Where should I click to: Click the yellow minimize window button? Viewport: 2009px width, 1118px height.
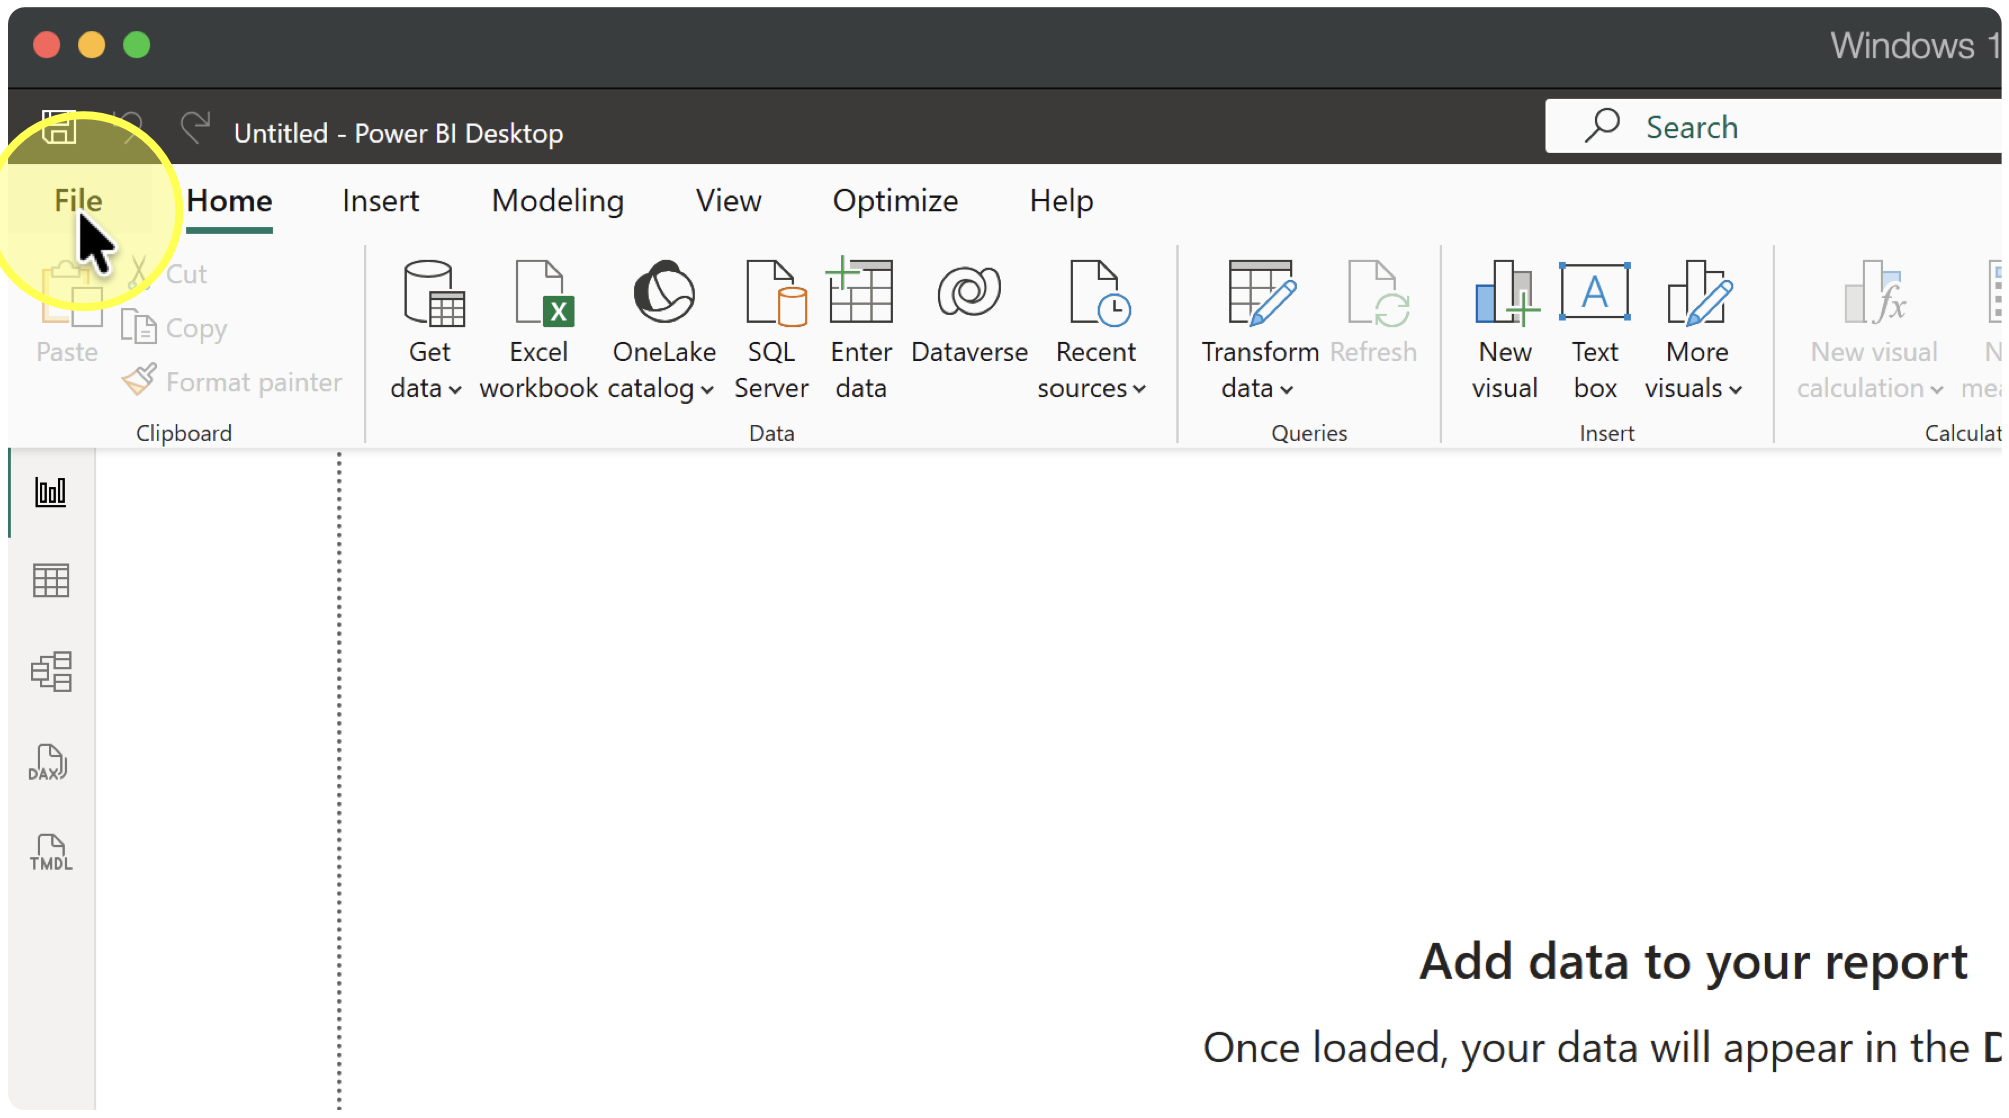(91, 45)
